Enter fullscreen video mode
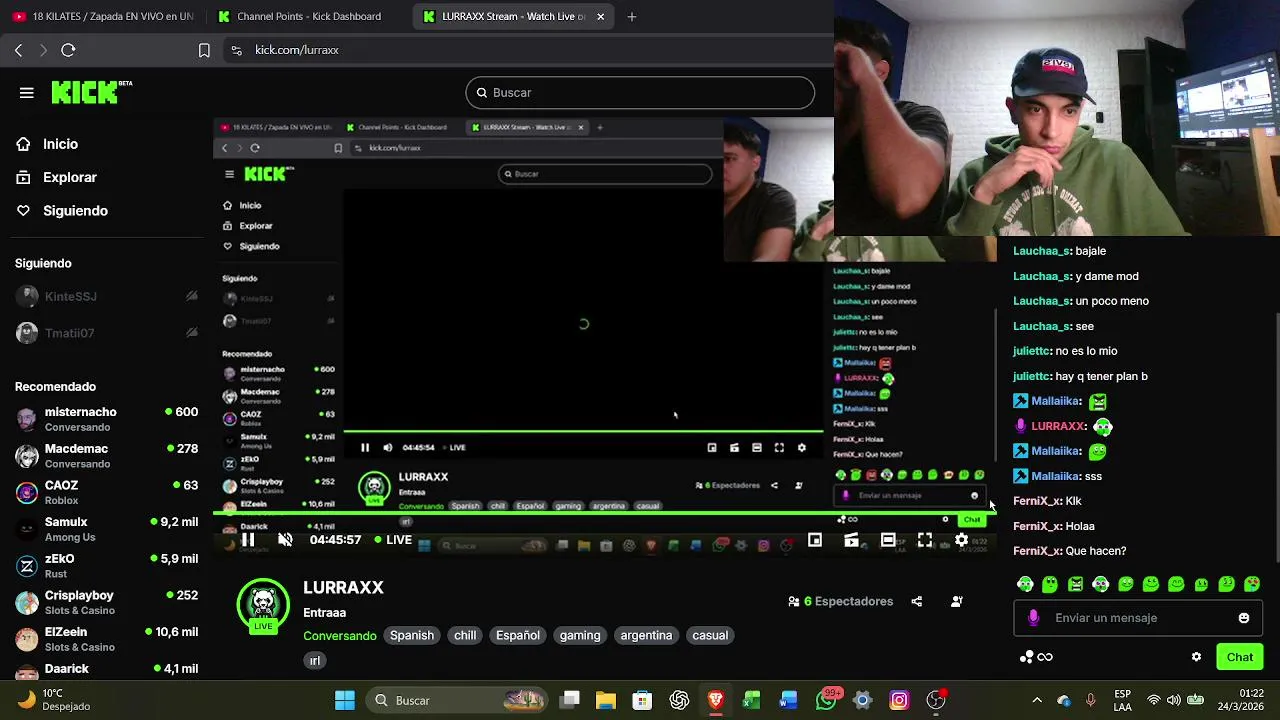Viewport: 1280px width, 720px height. coord(924,540)
